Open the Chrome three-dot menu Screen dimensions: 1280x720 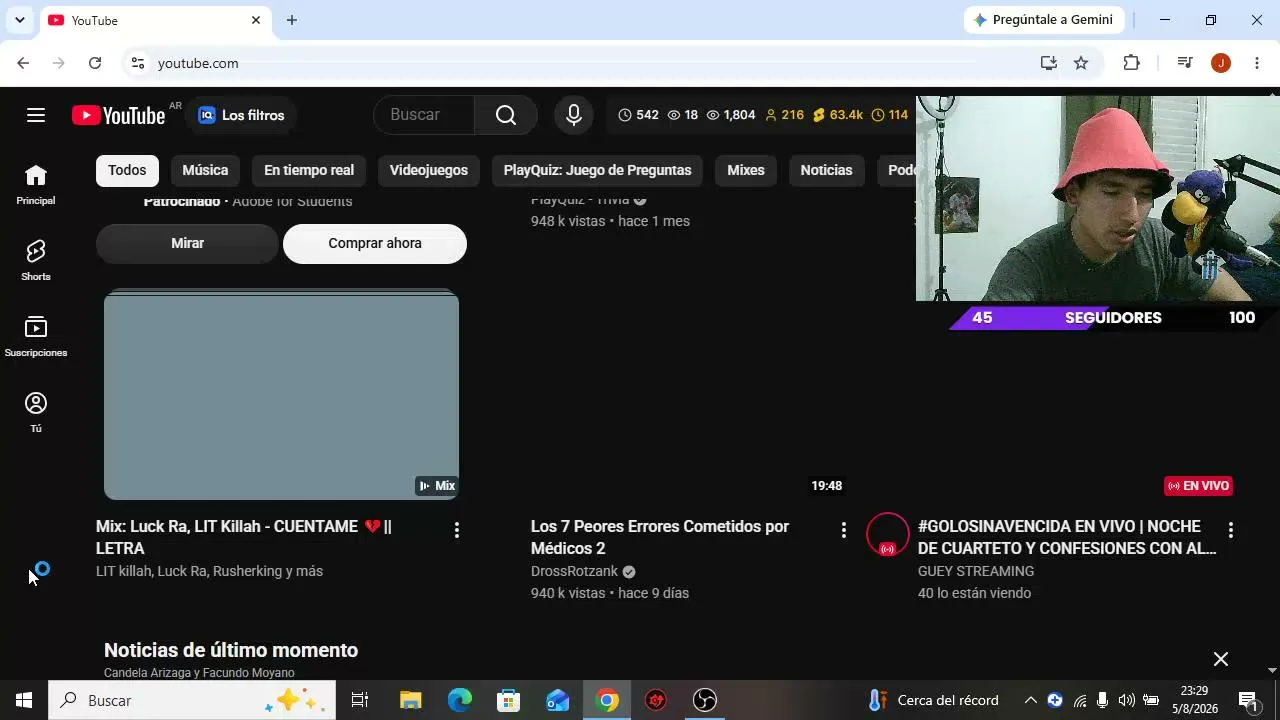(1257, 63)
